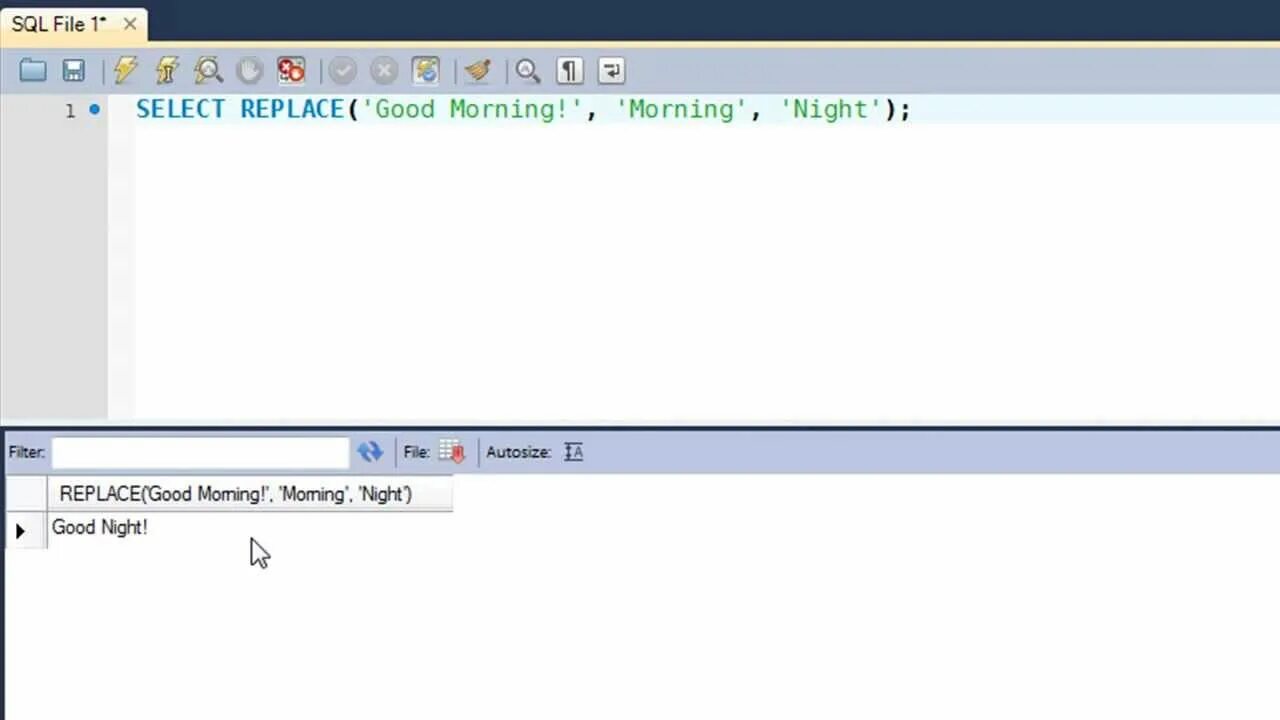Click the 'Good Morning!' string literal

(x=472, y=109)
